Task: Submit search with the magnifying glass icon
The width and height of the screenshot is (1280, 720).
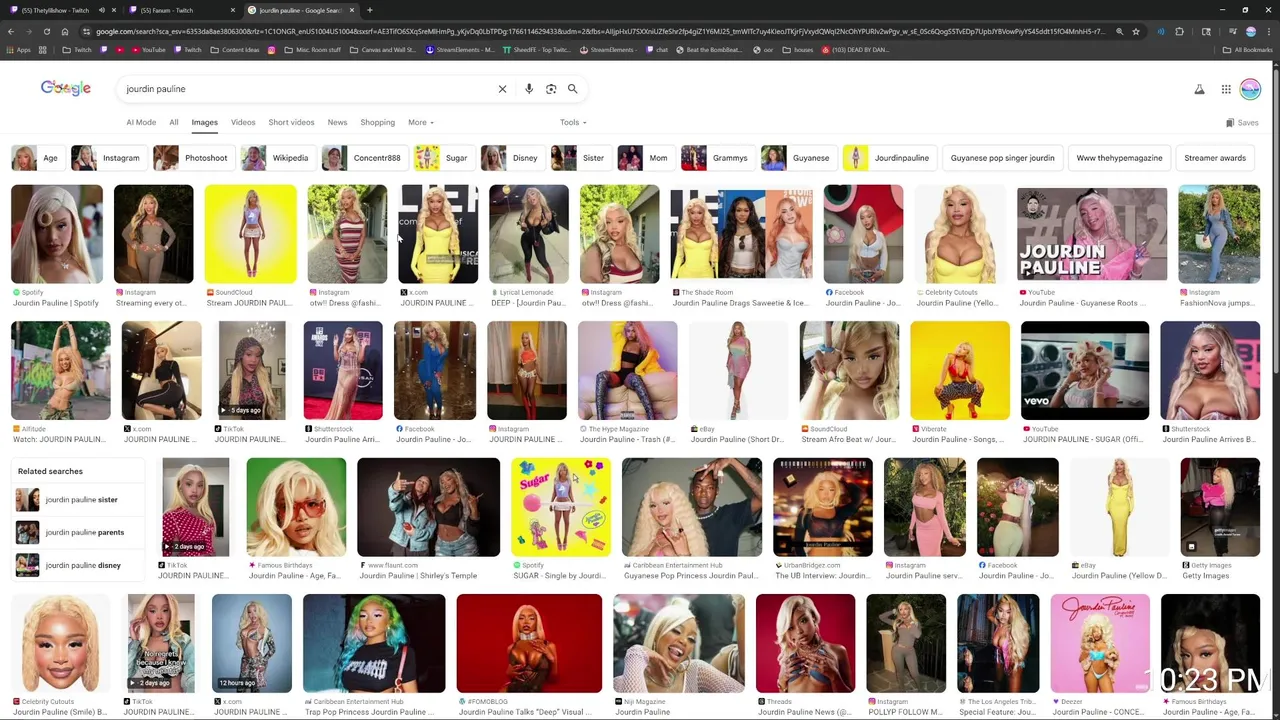Action: click(x=572, y=89)
